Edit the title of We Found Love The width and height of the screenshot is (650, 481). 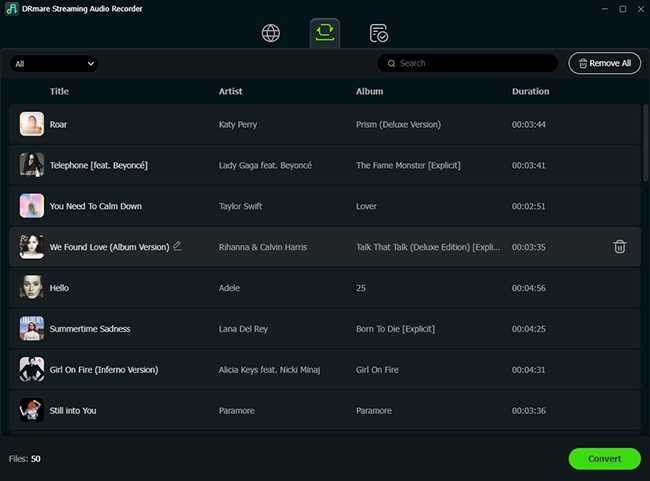coord(177,246)
